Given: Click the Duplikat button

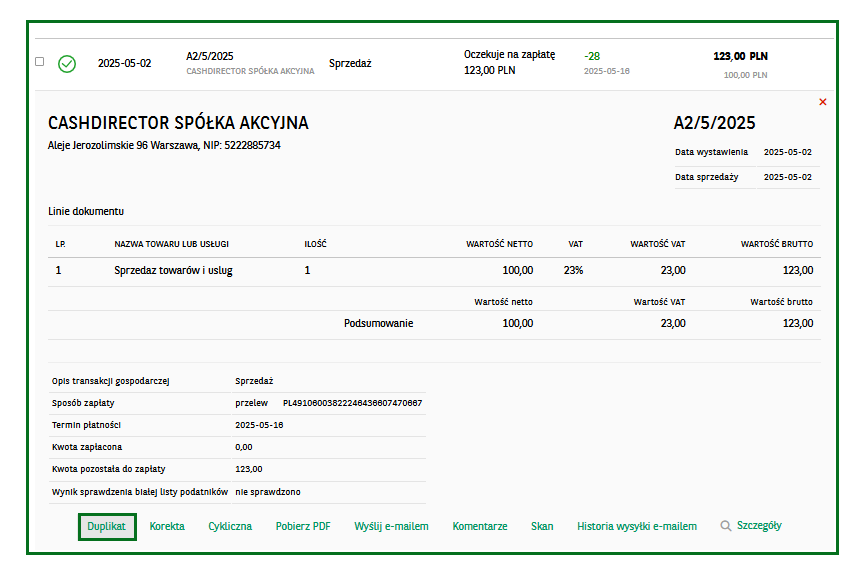Looking at the screenshot, I should [107, 526].
